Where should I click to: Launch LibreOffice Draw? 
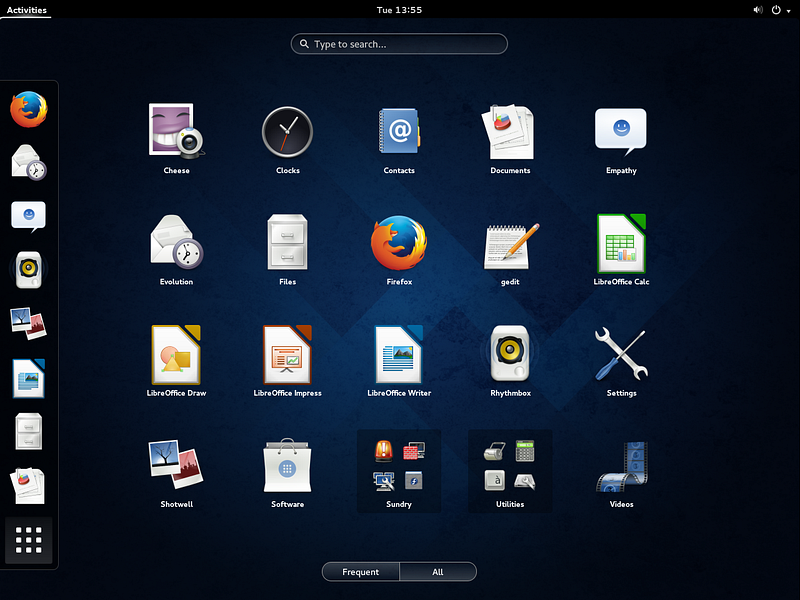[x=177, y=361]
